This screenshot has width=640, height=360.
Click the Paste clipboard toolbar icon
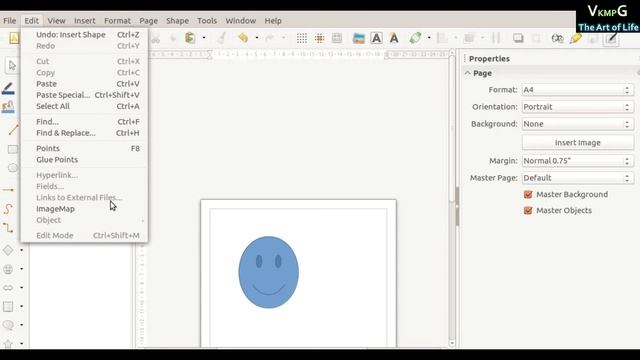(x=190, y=38)
